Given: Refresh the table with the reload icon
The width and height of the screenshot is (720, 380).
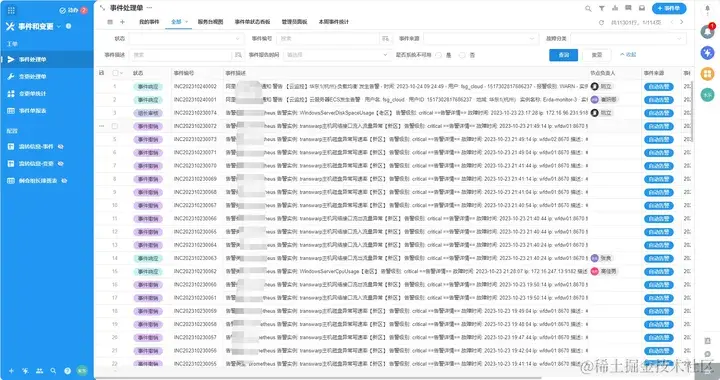Looking at the screenshot, I should click(x=602, y=22).
